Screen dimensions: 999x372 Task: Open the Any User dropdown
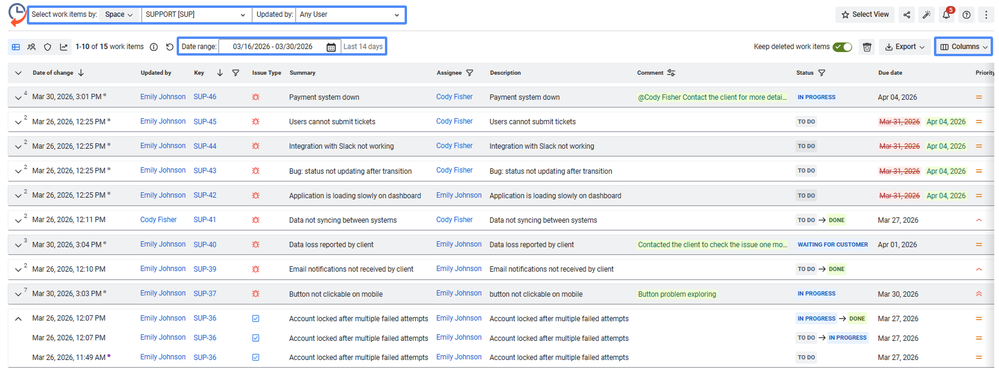[349, 14]
